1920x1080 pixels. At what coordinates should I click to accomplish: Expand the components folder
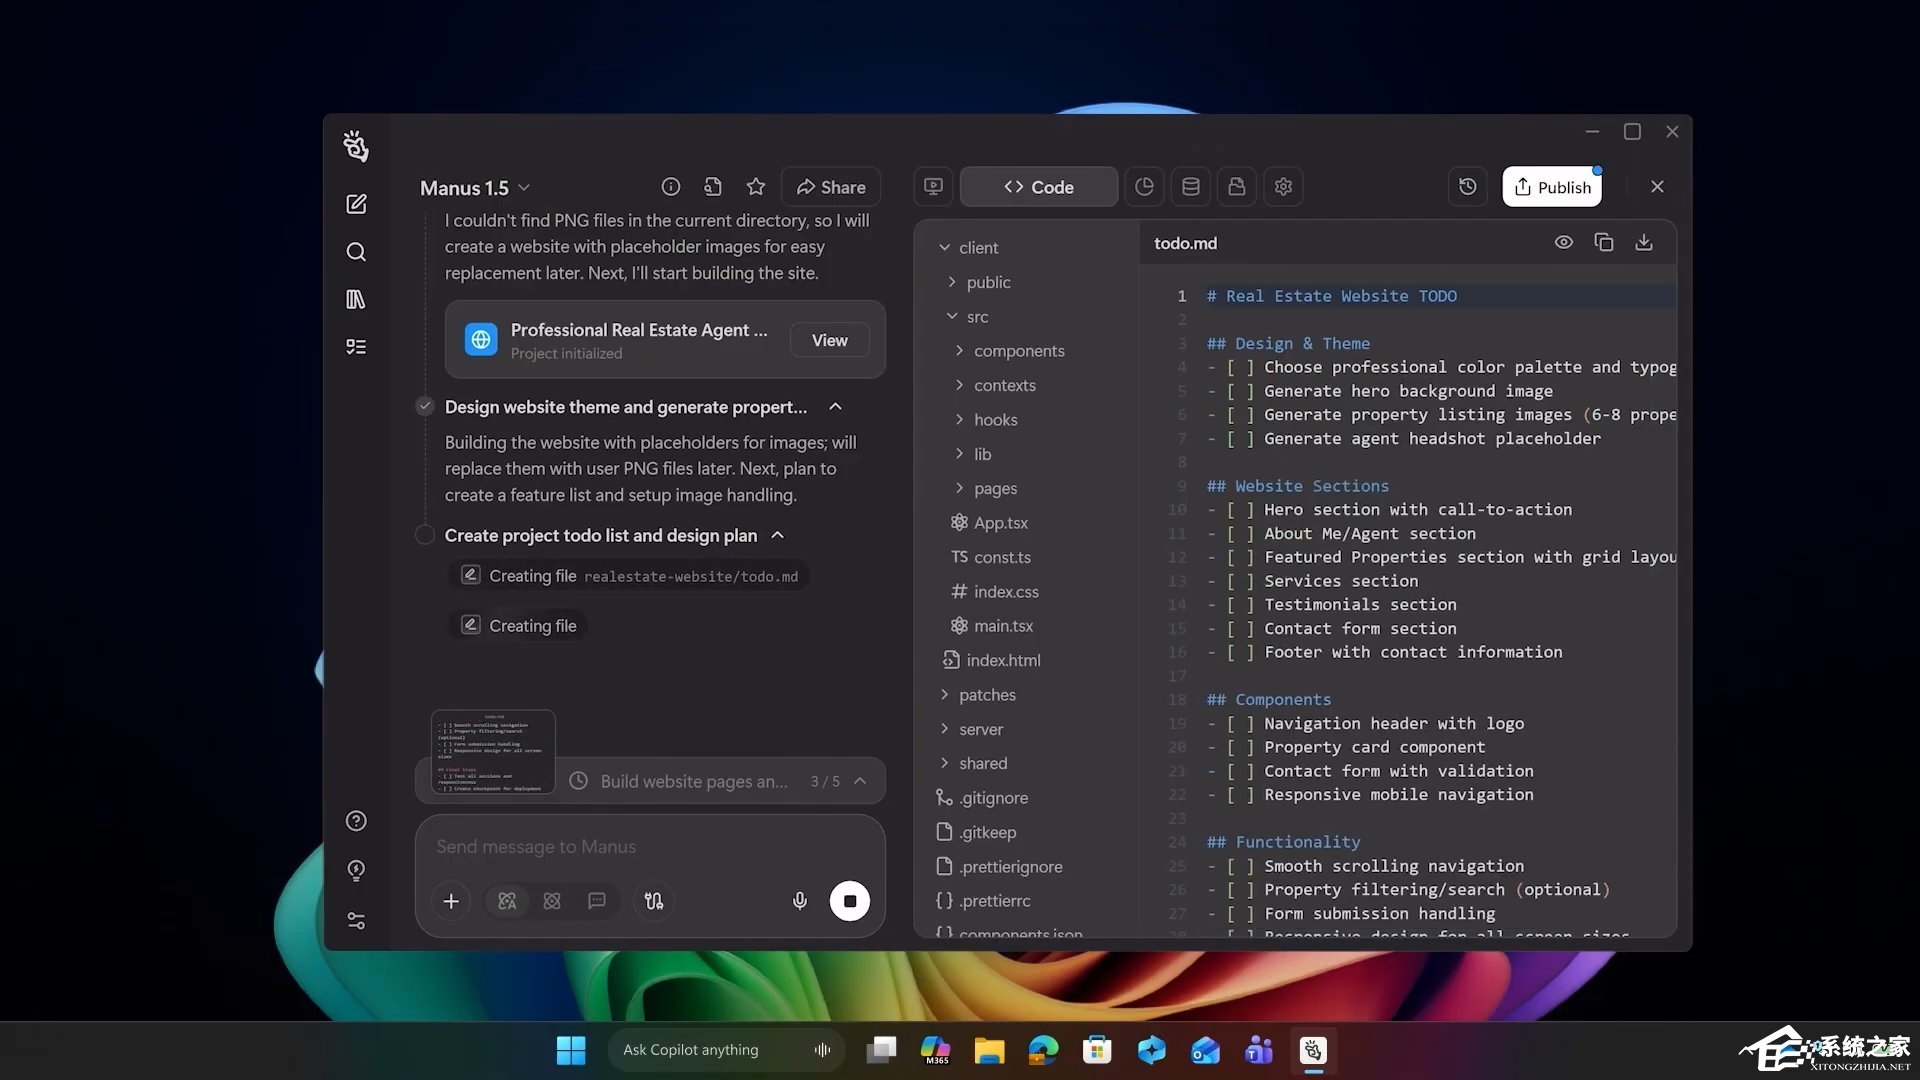click(959, 351)
